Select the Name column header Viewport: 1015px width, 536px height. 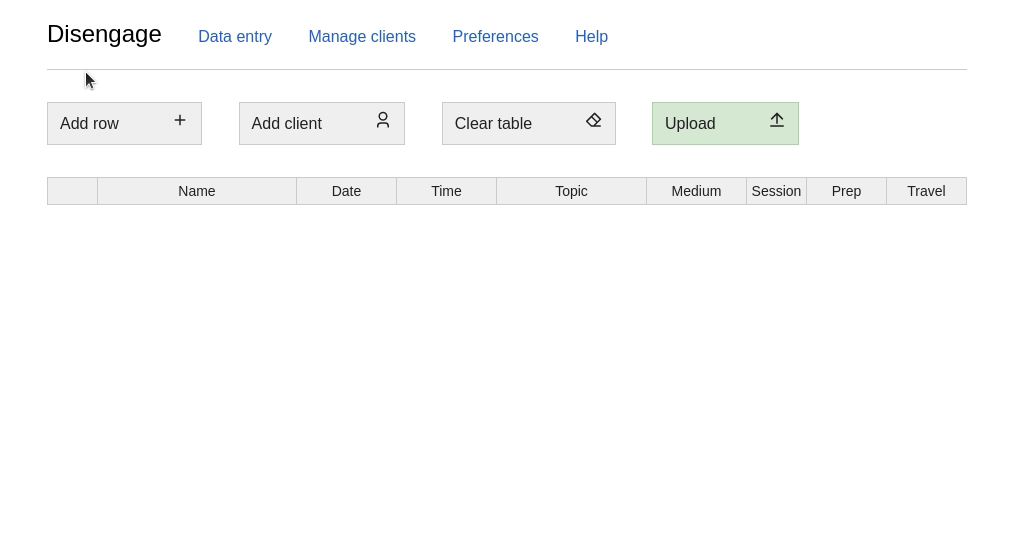pyautogui.click(x=197, y=191)
